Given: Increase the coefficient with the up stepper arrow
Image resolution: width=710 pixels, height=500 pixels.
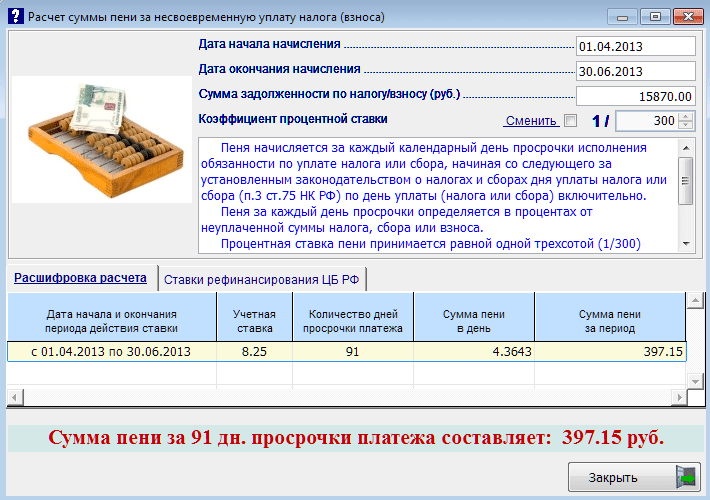Looking at the screenshot, I should (686, 116).
